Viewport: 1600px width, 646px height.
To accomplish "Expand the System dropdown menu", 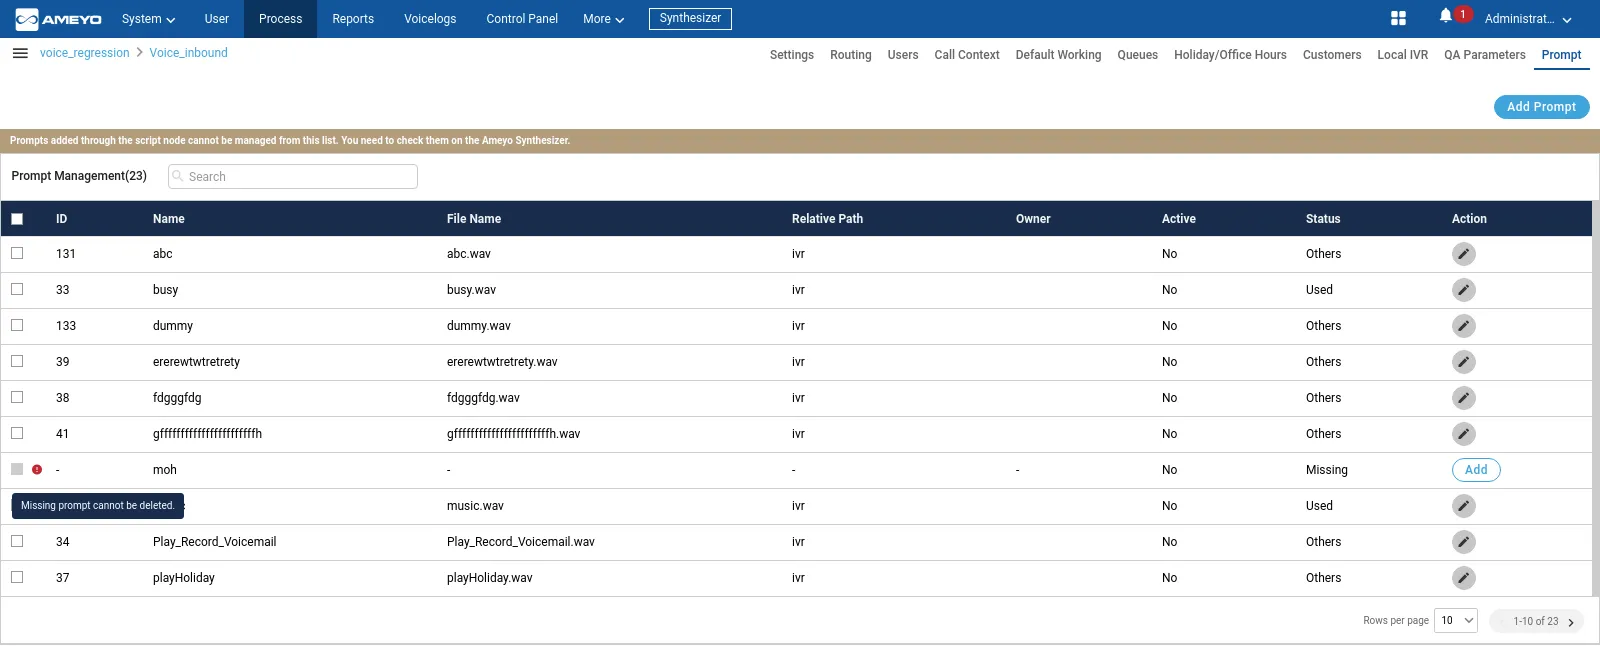I will pyautogui.click(x=148, y=19).
